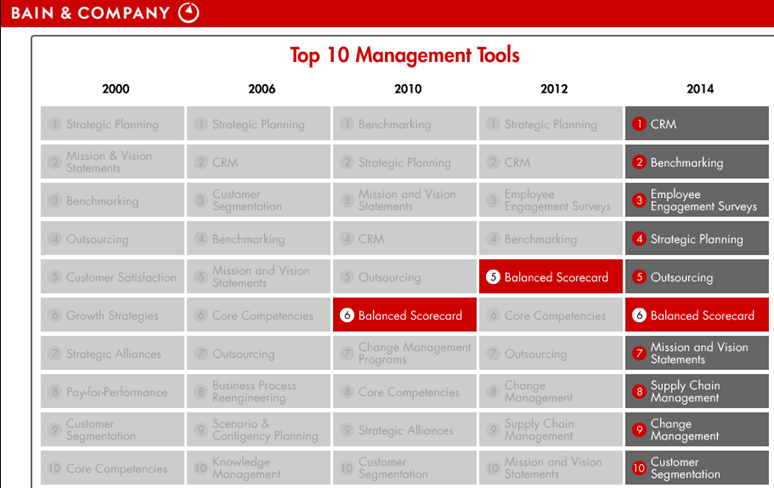The width and height of the screenshot is (774, 488).
Task: Click the 2006 column heading
Action: [262, 89]
